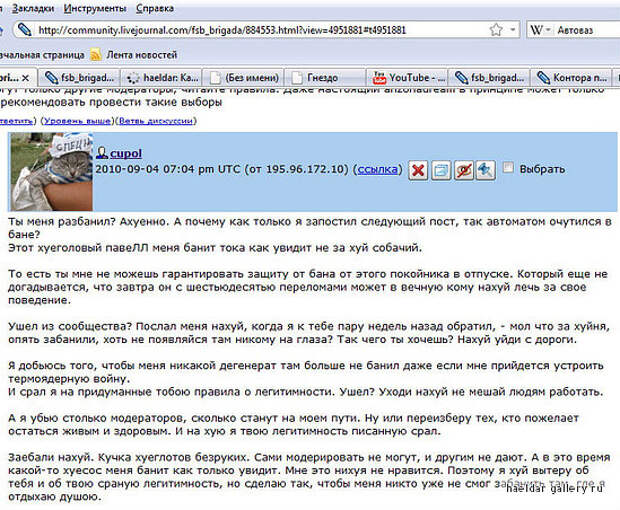Switch to the (Без имени) tab
Viewport: 620px width, 510px height.
pyautogui.click(x=244, y=78)
